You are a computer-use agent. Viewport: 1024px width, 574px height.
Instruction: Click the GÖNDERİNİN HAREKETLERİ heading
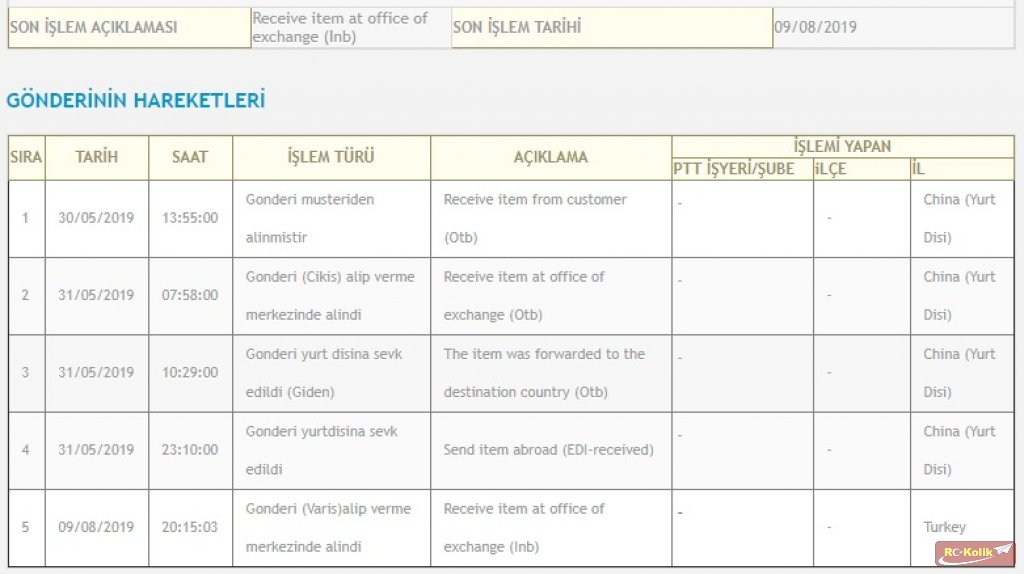[136, 100]
